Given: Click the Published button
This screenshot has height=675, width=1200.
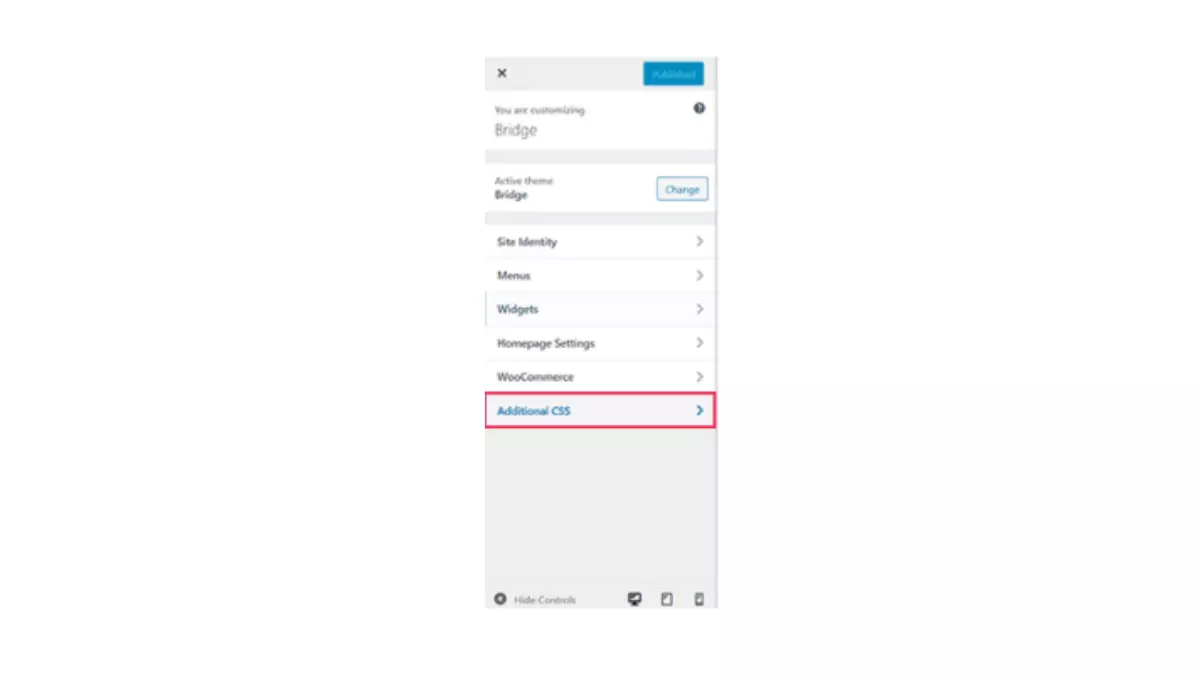Looking at the screenshot, I should coord(673,74).
